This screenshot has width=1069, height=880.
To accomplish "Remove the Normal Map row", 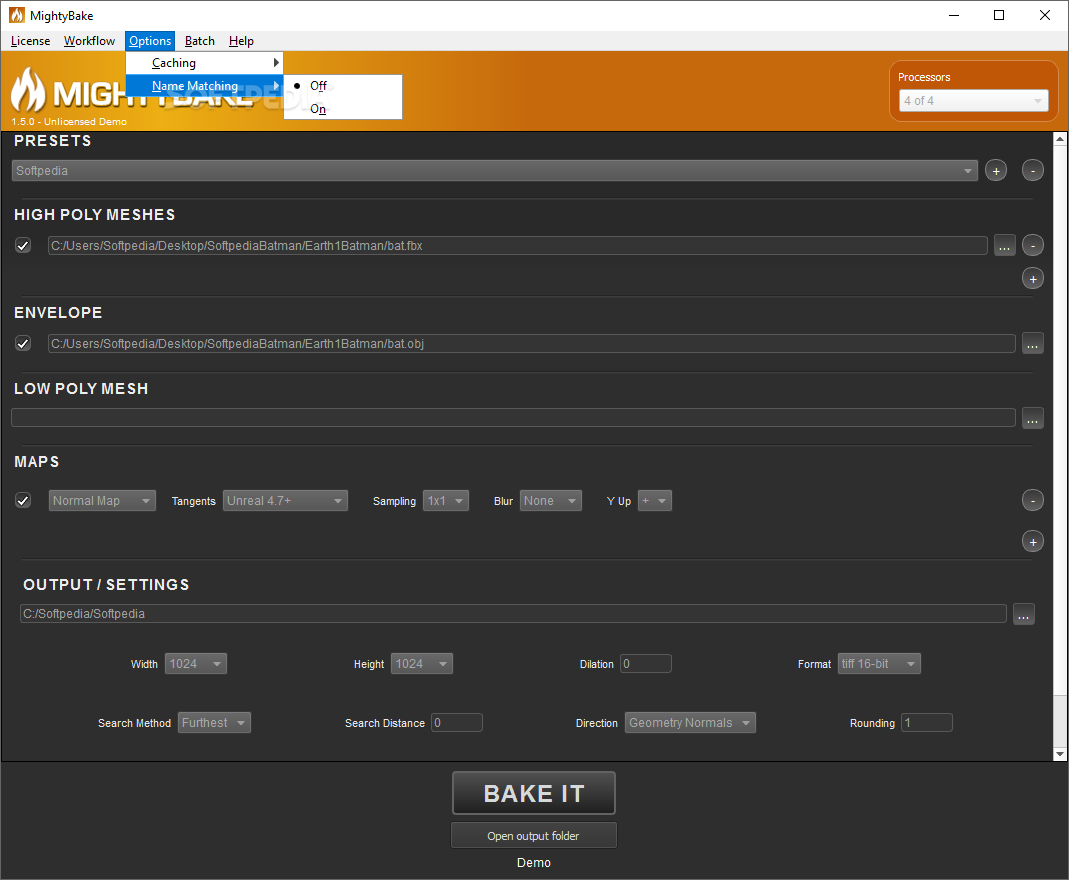I will point(1032,500).
